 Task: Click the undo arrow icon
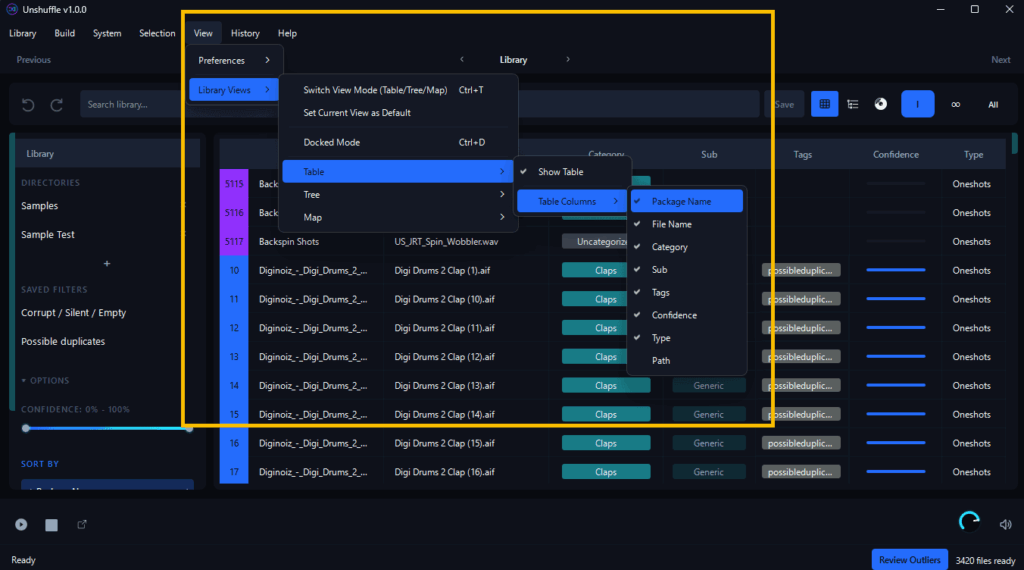tap(27, 104)
